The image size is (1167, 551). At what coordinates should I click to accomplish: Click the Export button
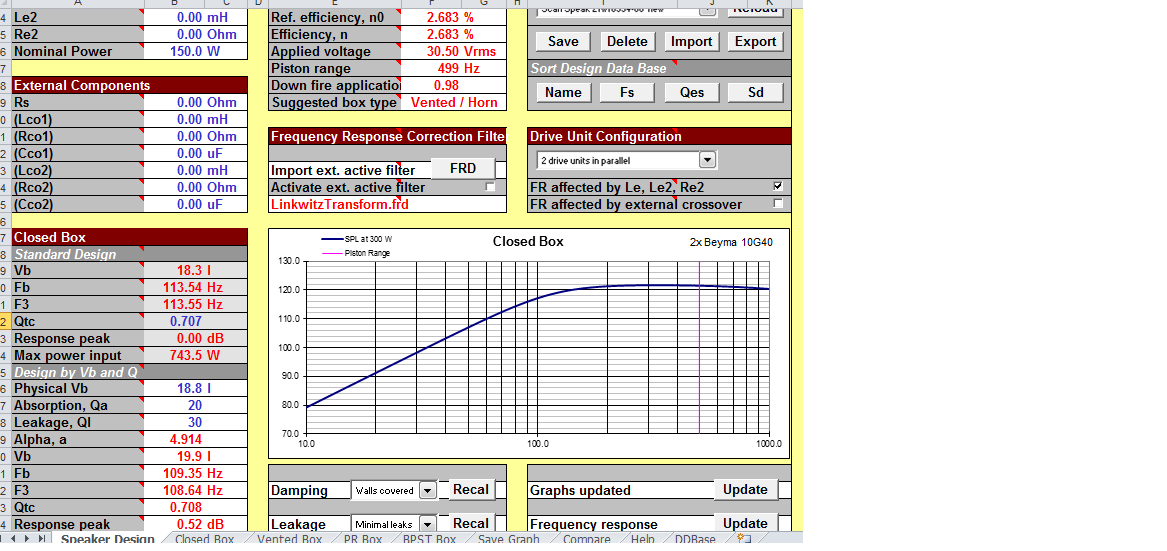[755, 42]
